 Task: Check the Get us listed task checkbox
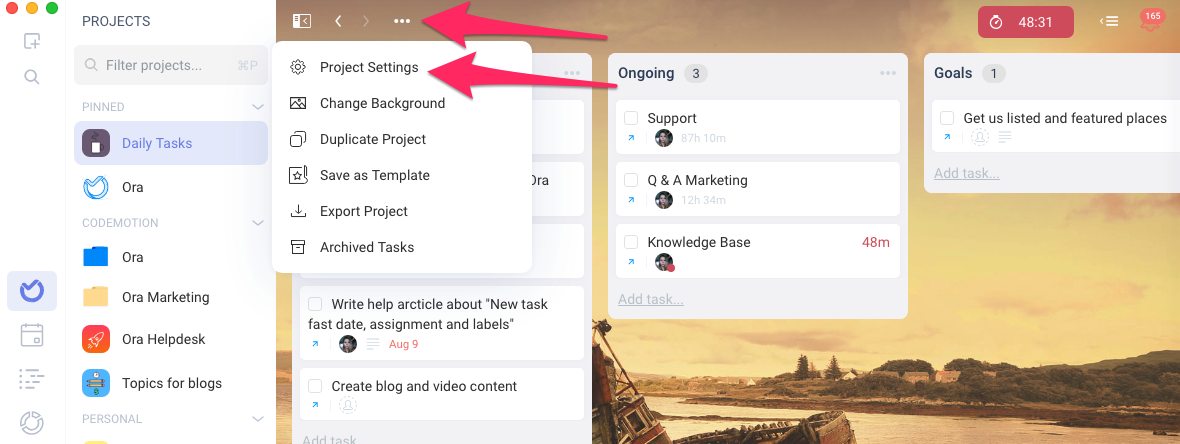pos(947,118)
